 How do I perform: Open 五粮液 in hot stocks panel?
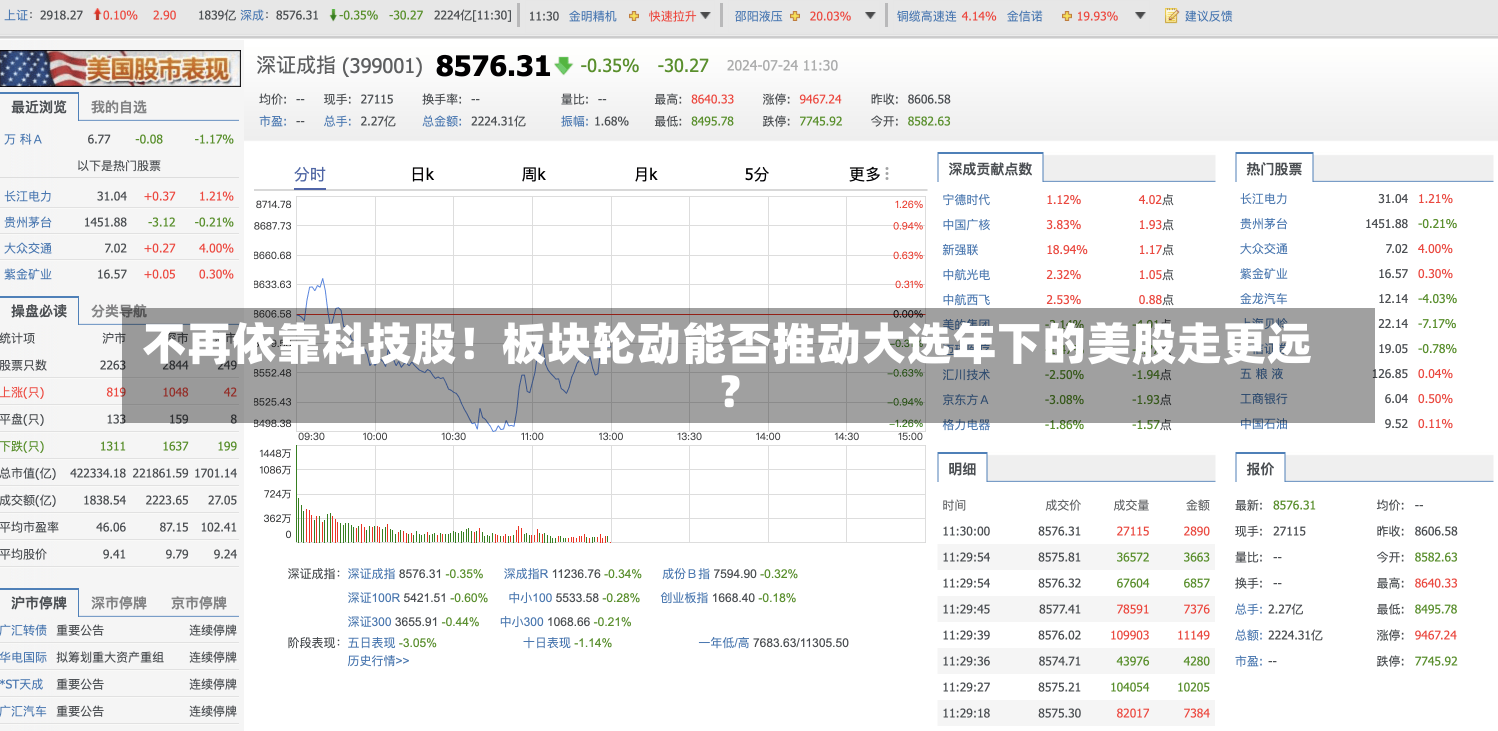click(1262, 373)
